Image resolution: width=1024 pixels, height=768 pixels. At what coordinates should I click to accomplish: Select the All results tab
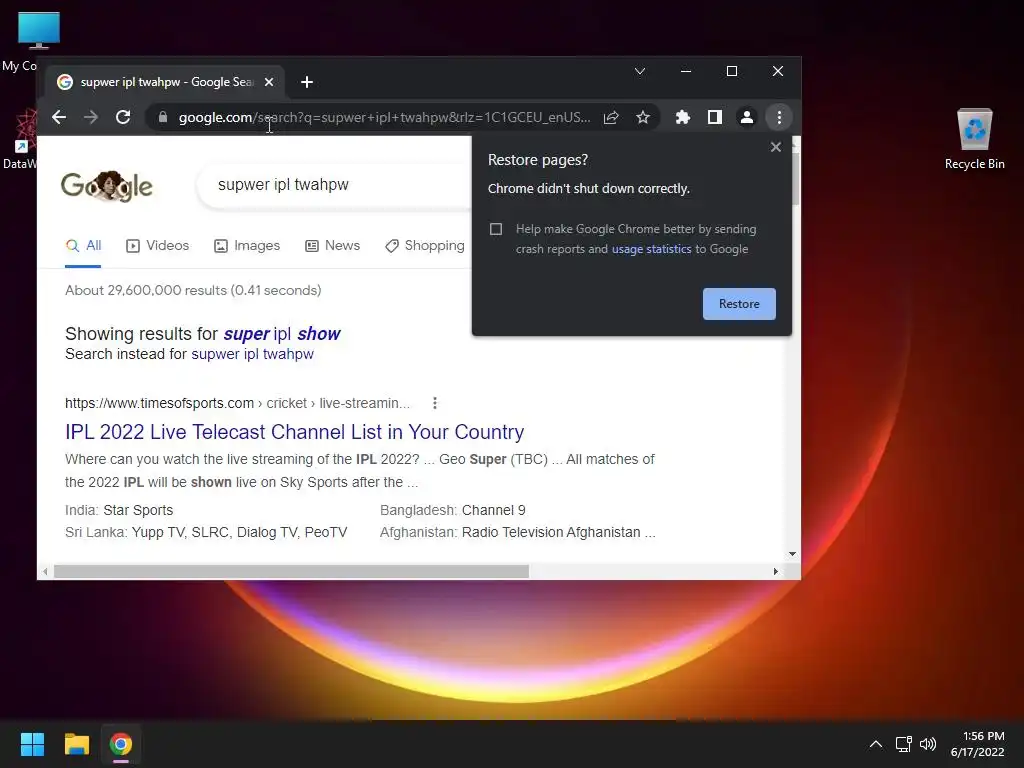(84, 246)
